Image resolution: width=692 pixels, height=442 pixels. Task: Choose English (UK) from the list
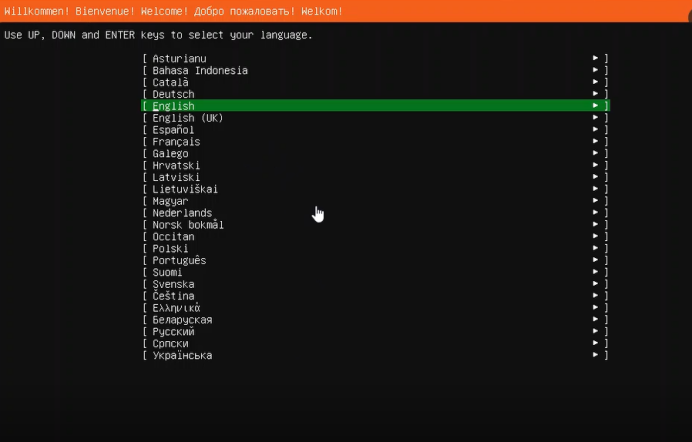[187, 118]
